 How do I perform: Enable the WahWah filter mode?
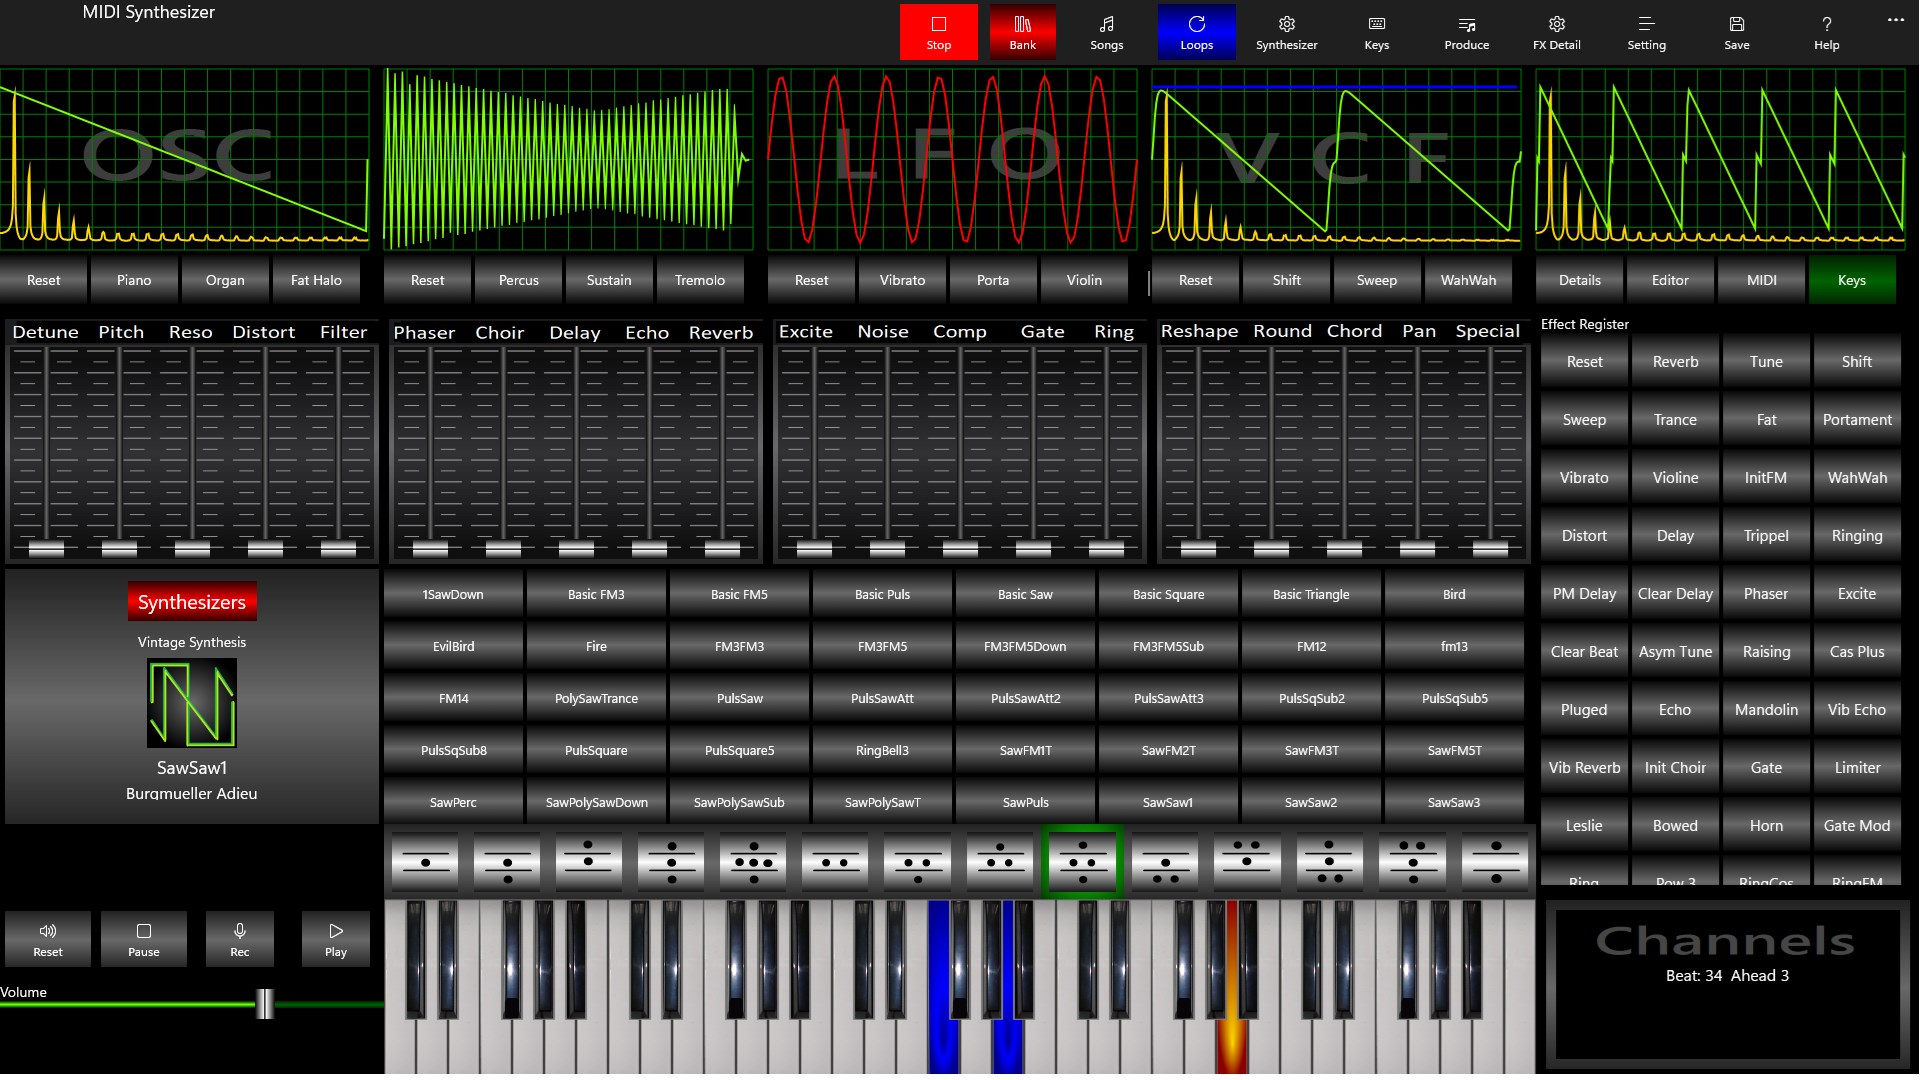1468,280
